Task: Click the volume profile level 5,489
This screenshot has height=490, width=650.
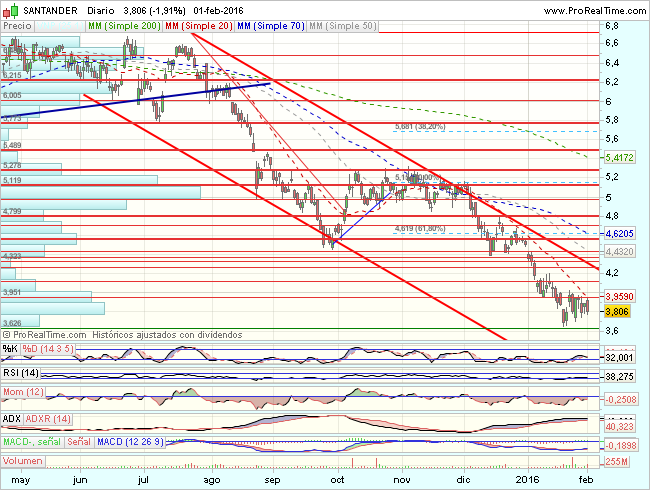Action: (x=12, y=145)
